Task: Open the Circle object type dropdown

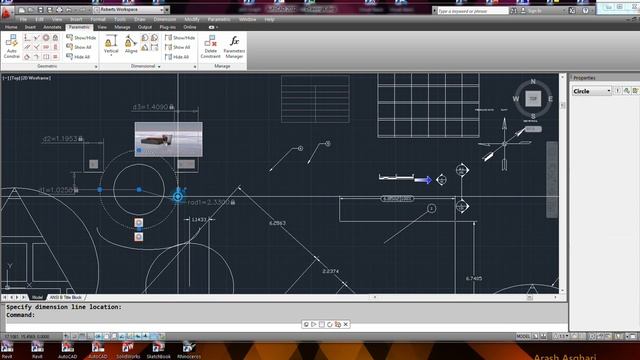Action: coord(591,91)
